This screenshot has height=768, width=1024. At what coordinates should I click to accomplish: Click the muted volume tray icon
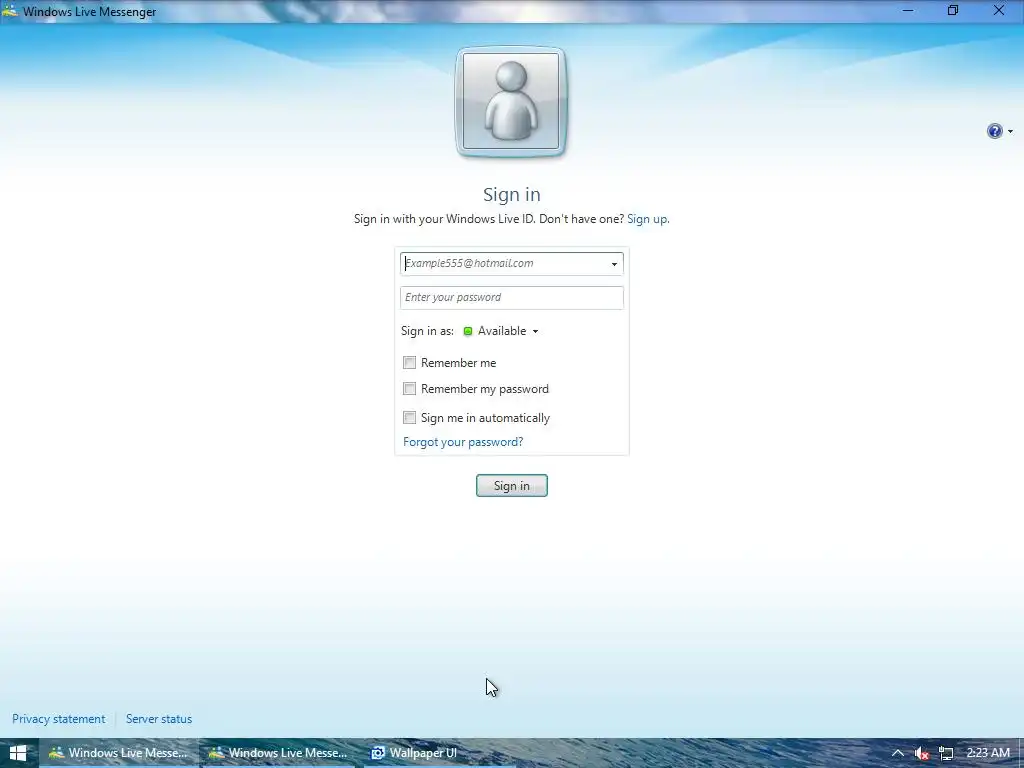[921, 753]
